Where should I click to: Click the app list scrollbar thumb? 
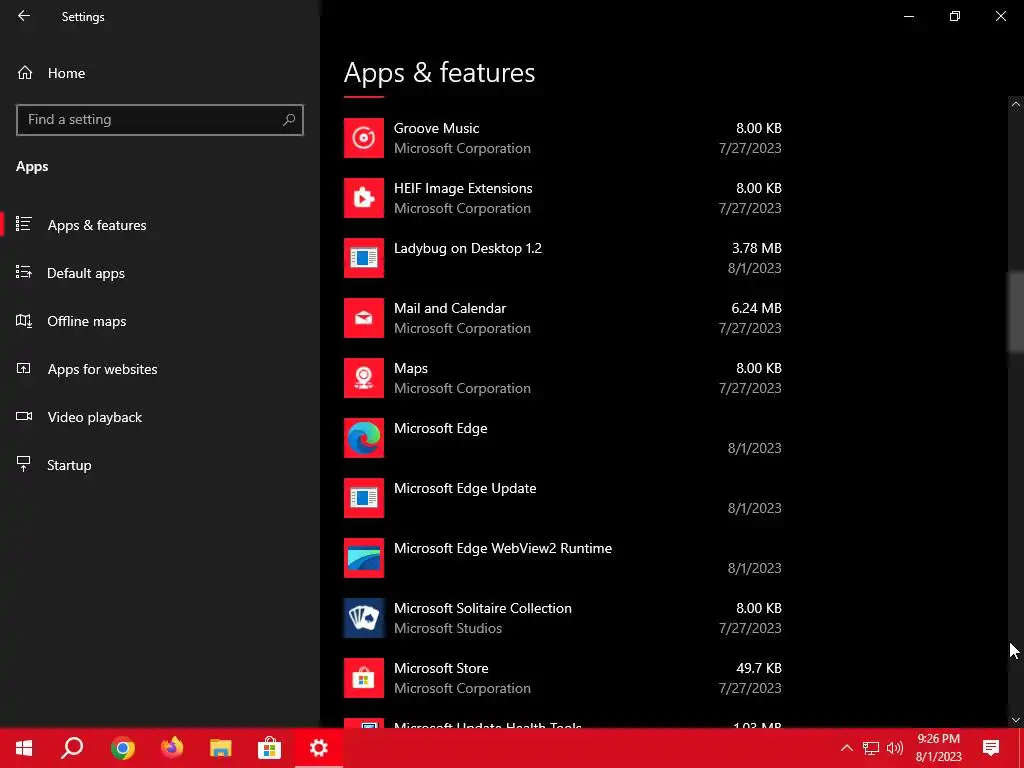[1016, 312]
